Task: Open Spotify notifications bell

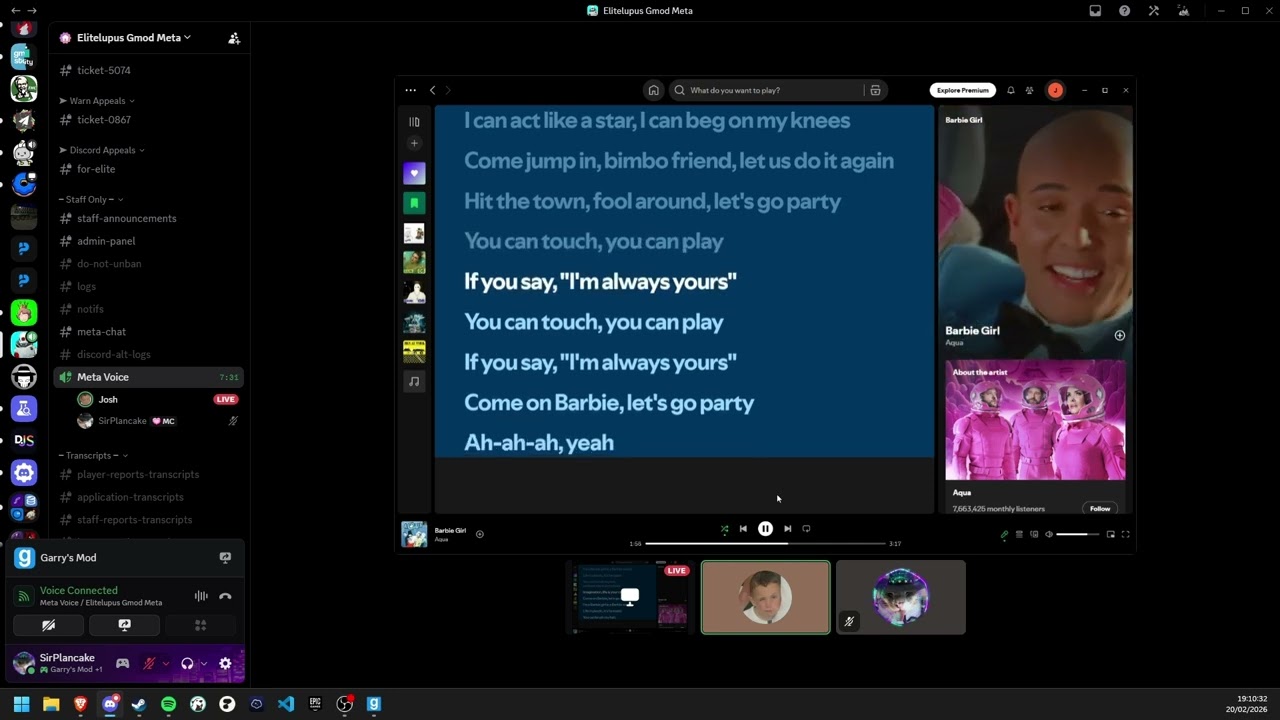Action: click(1011, 90)
